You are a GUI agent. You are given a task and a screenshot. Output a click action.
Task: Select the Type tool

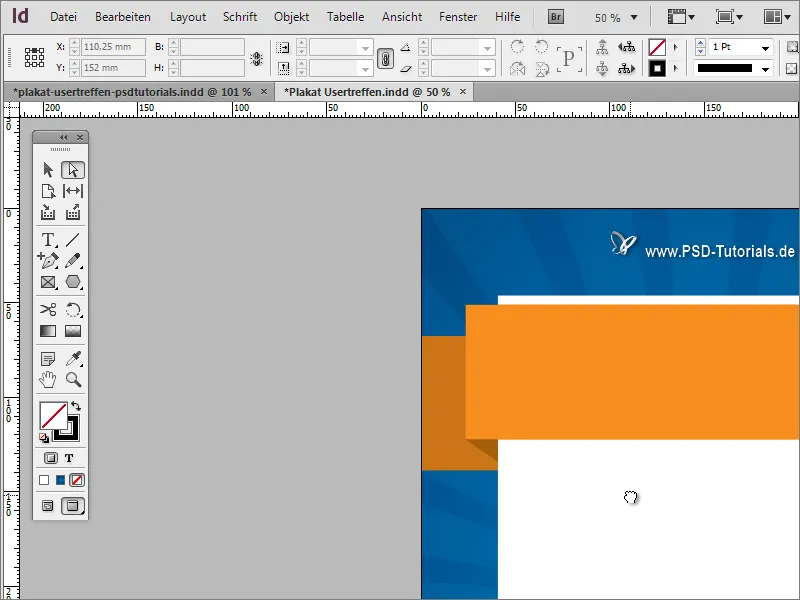tap(48, 239)
